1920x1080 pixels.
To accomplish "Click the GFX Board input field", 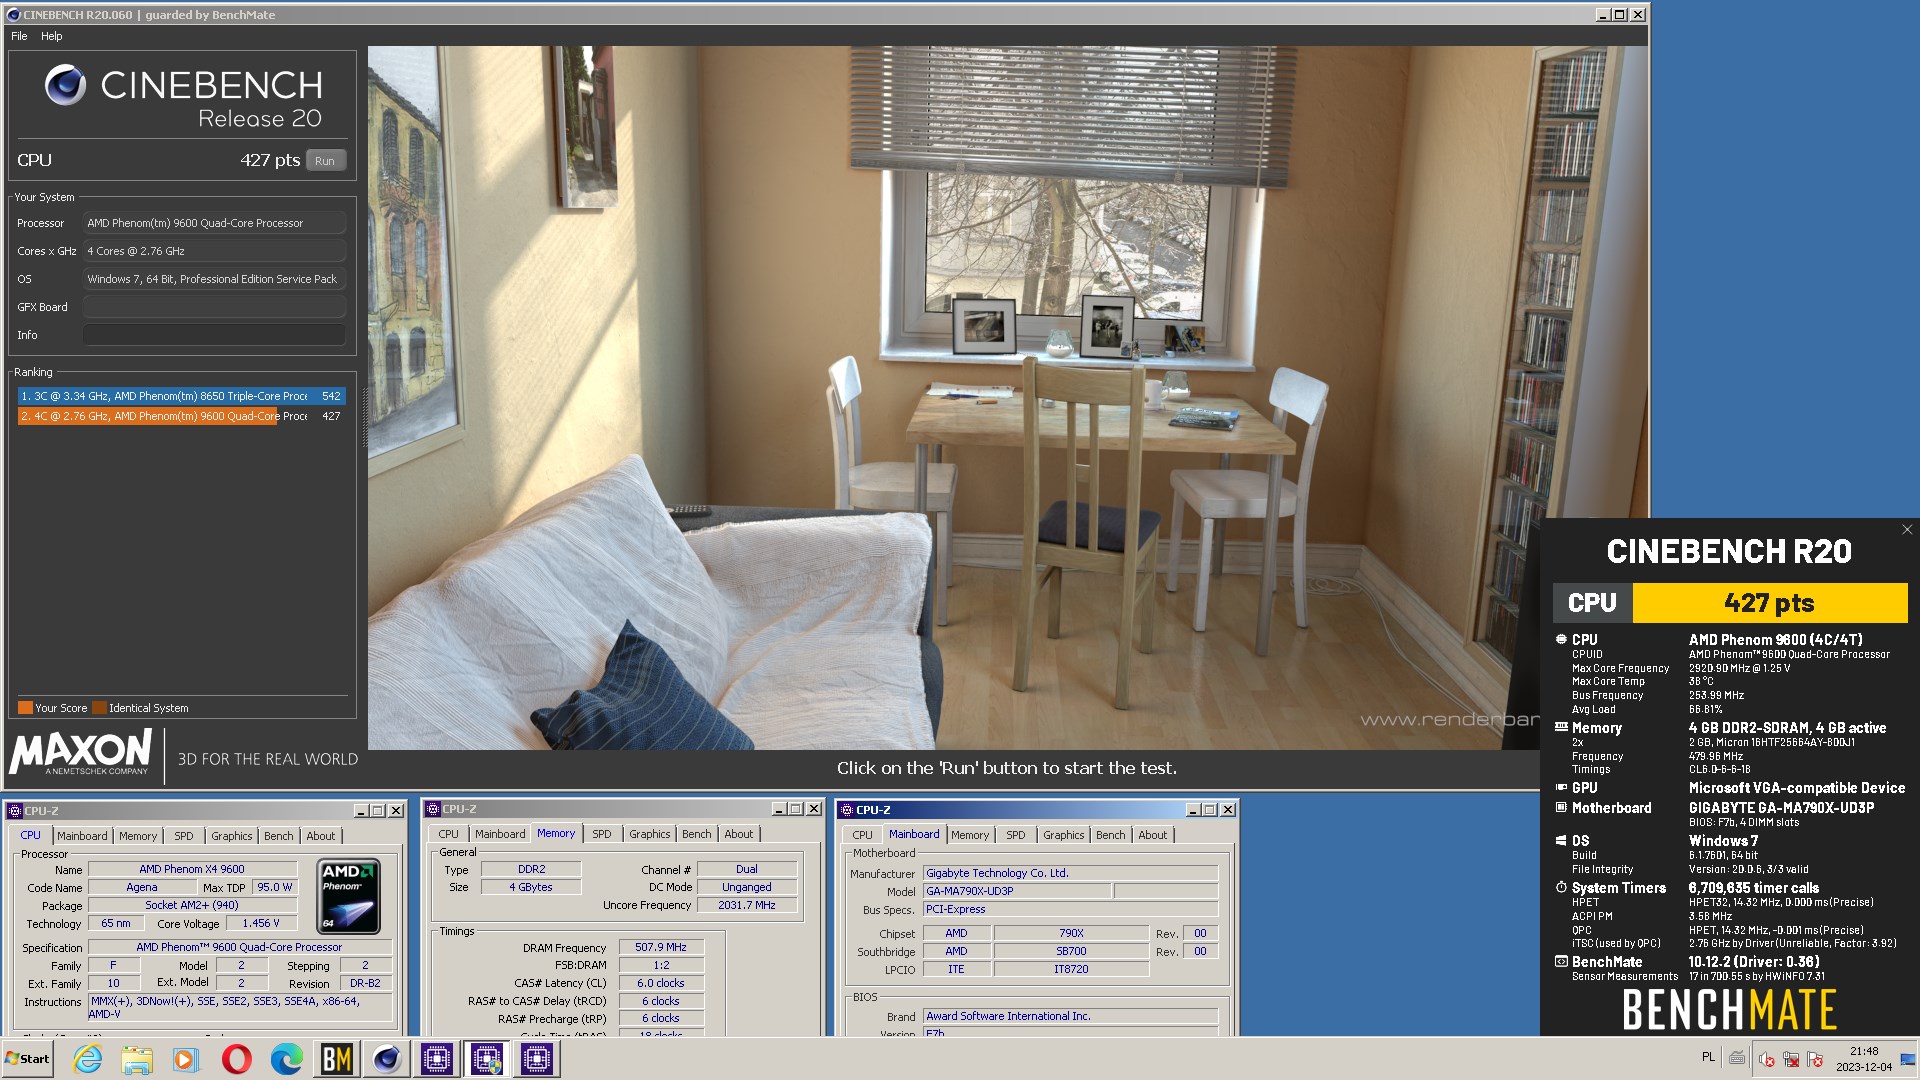I will click(214, 307).
